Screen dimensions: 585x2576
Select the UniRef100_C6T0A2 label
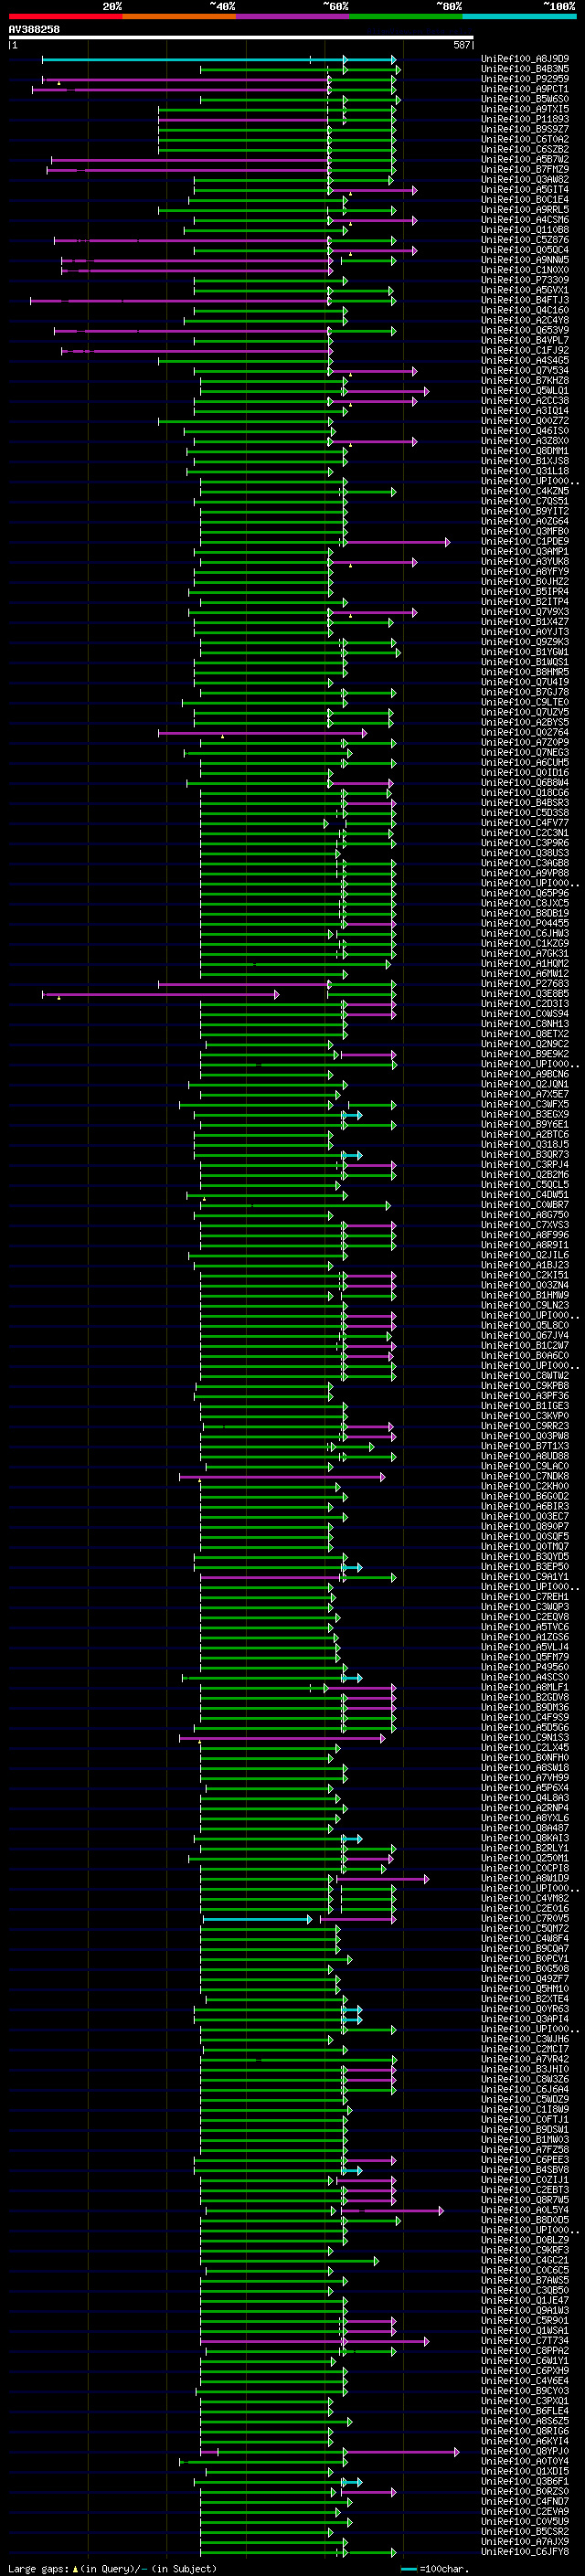525,139
